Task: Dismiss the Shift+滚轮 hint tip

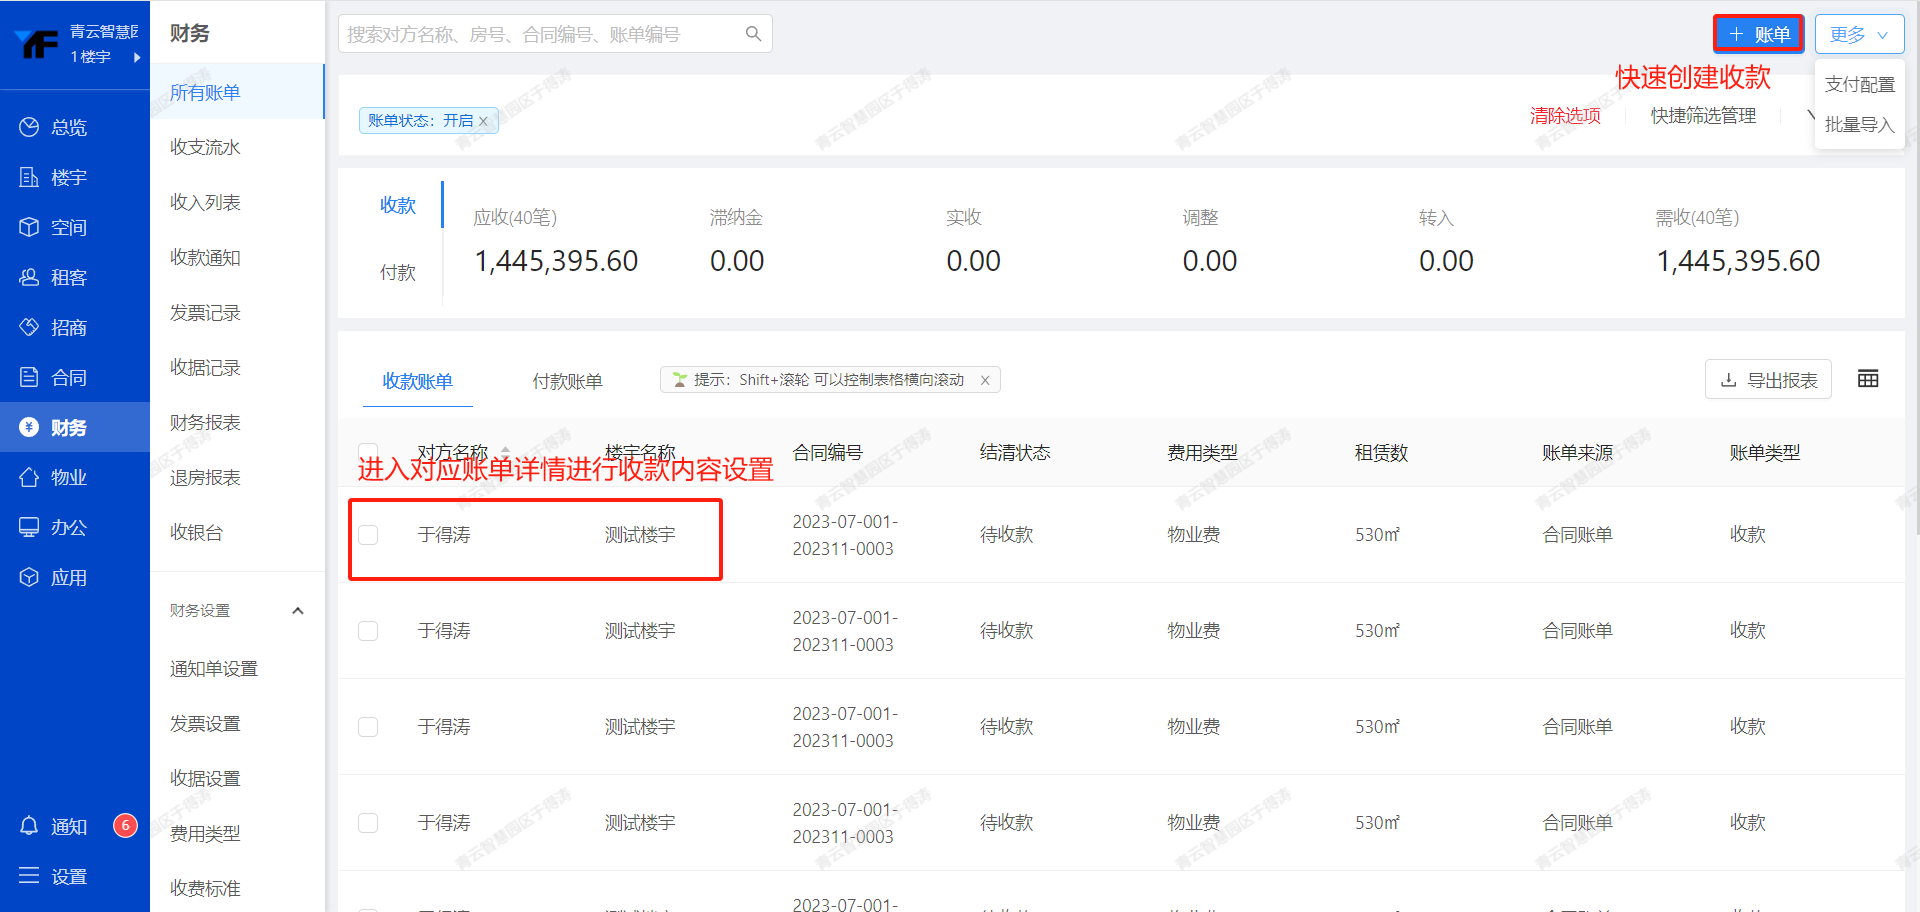Action: [x=985, y=380]
